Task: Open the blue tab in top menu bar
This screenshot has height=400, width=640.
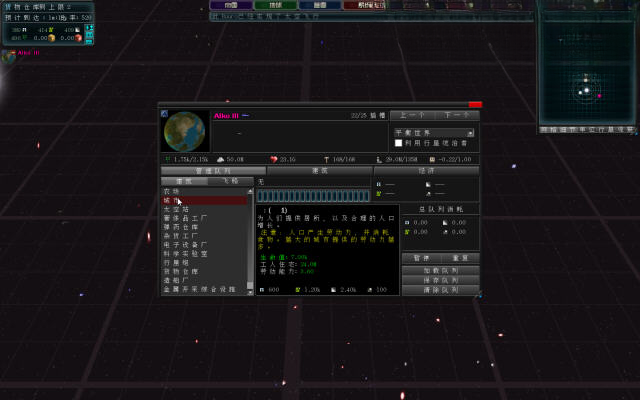Action: (x=320, y=5)
